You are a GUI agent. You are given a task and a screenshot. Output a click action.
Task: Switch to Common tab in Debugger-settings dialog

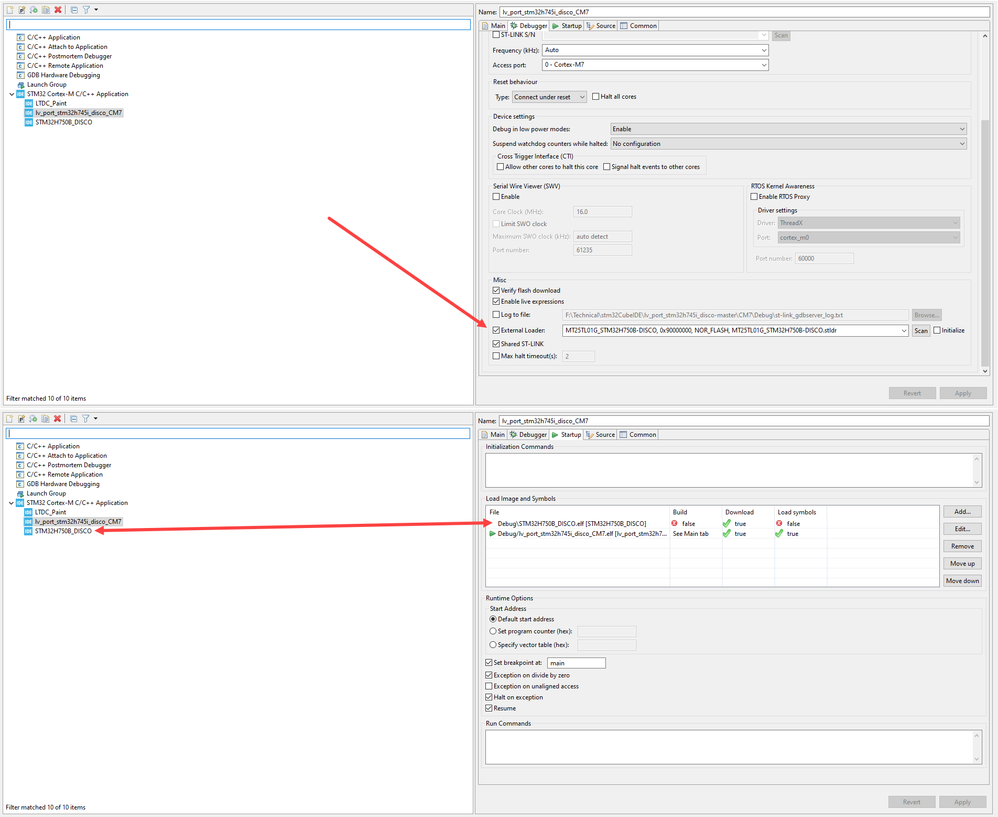coord(638,26)
